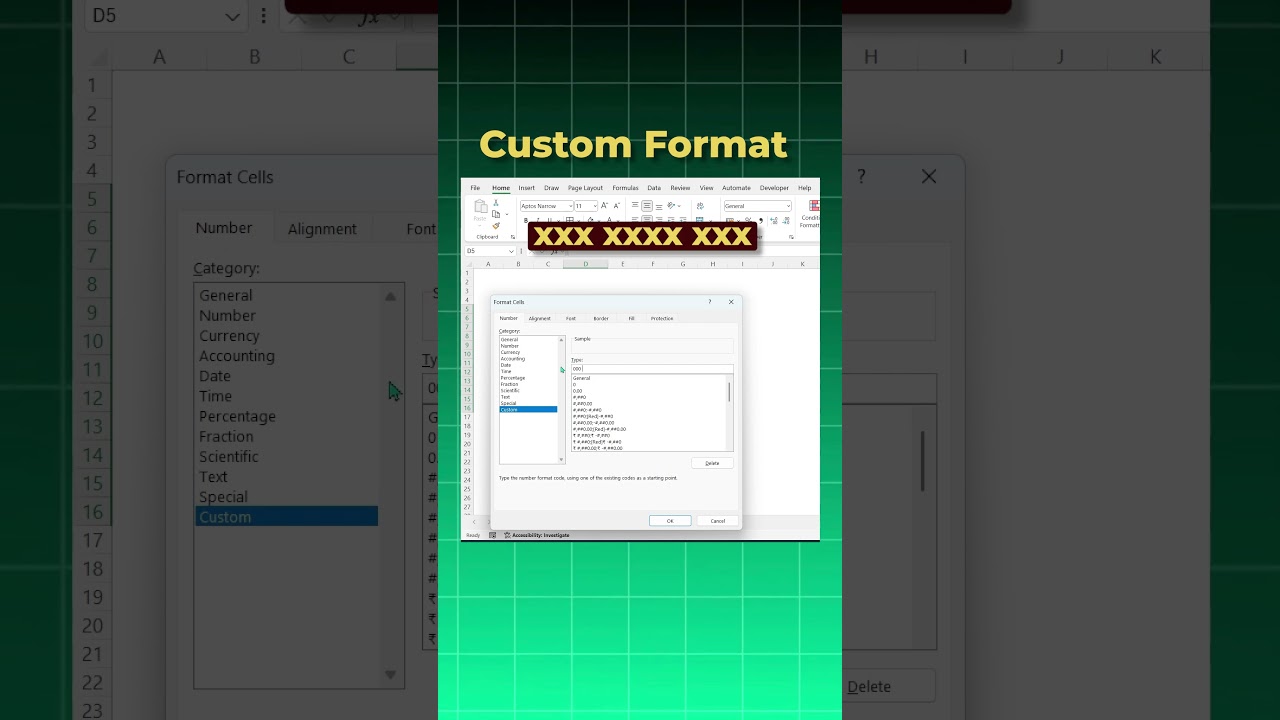
Task: Click the Copy icon in the Clipboard group
Action: click(495, 214)
